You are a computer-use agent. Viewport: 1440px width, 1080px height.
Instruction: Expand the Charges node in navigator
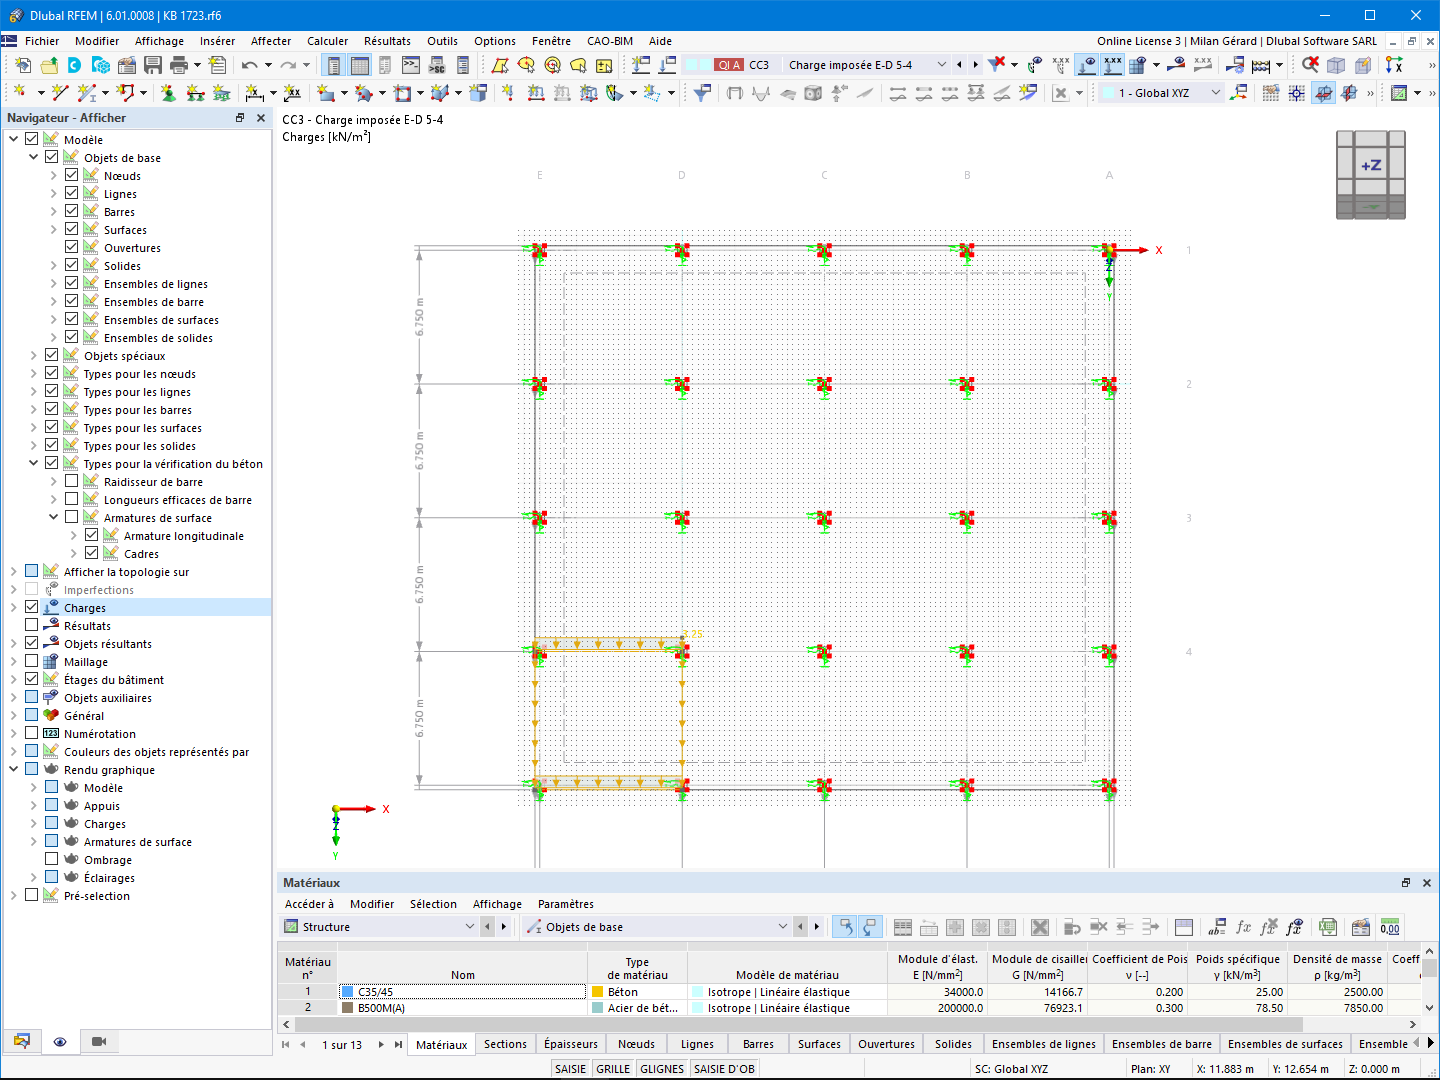14,607
